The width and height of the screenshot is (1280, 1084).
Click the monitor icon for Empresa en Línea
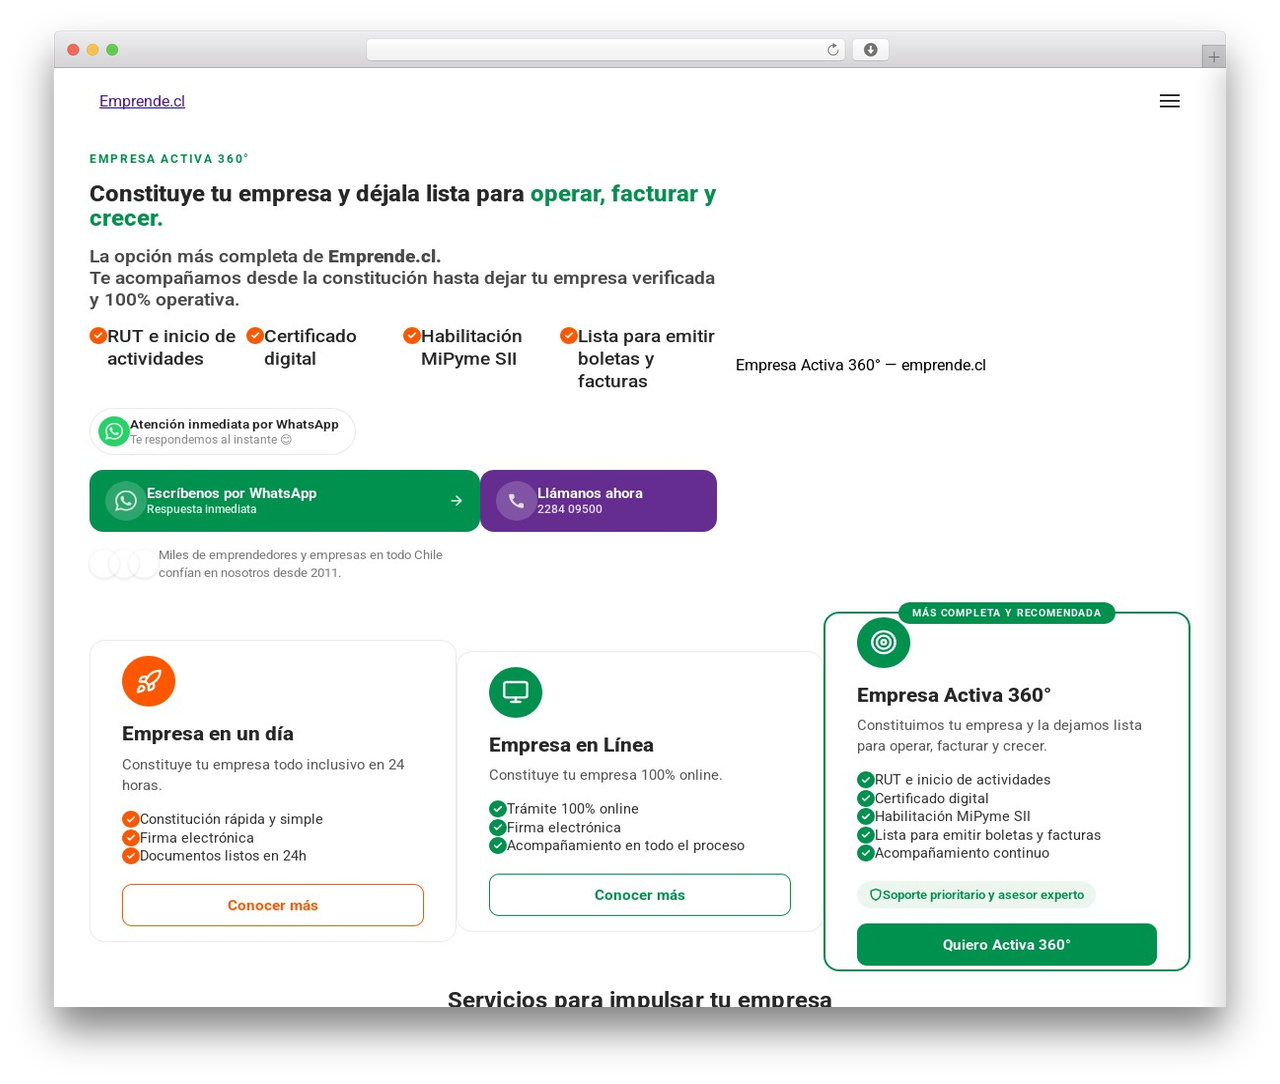click(x=516, y=692)
